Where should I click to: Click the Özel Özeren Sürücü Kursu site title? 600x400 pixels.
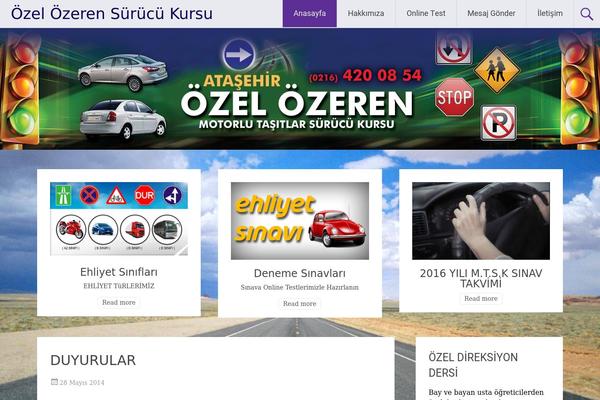112,13
